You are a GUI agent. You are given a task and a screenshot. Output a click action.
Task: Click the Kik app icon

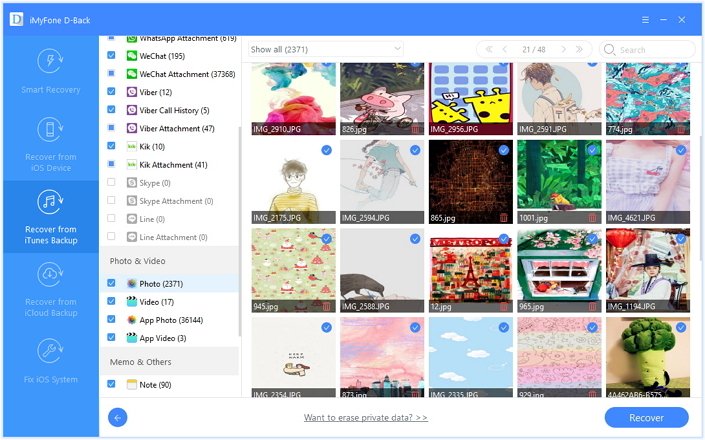point(131,147)
